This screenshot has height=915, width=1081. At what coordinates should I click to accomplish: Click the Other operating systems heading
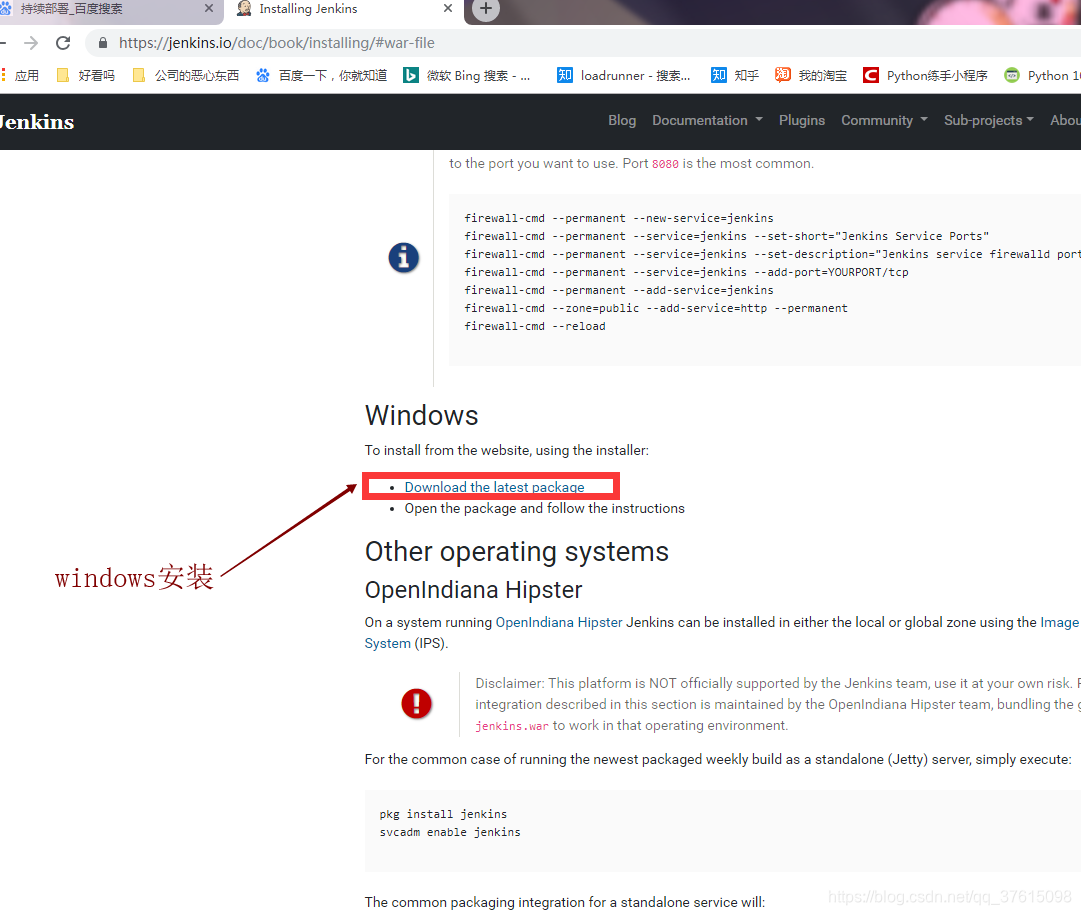516,552
